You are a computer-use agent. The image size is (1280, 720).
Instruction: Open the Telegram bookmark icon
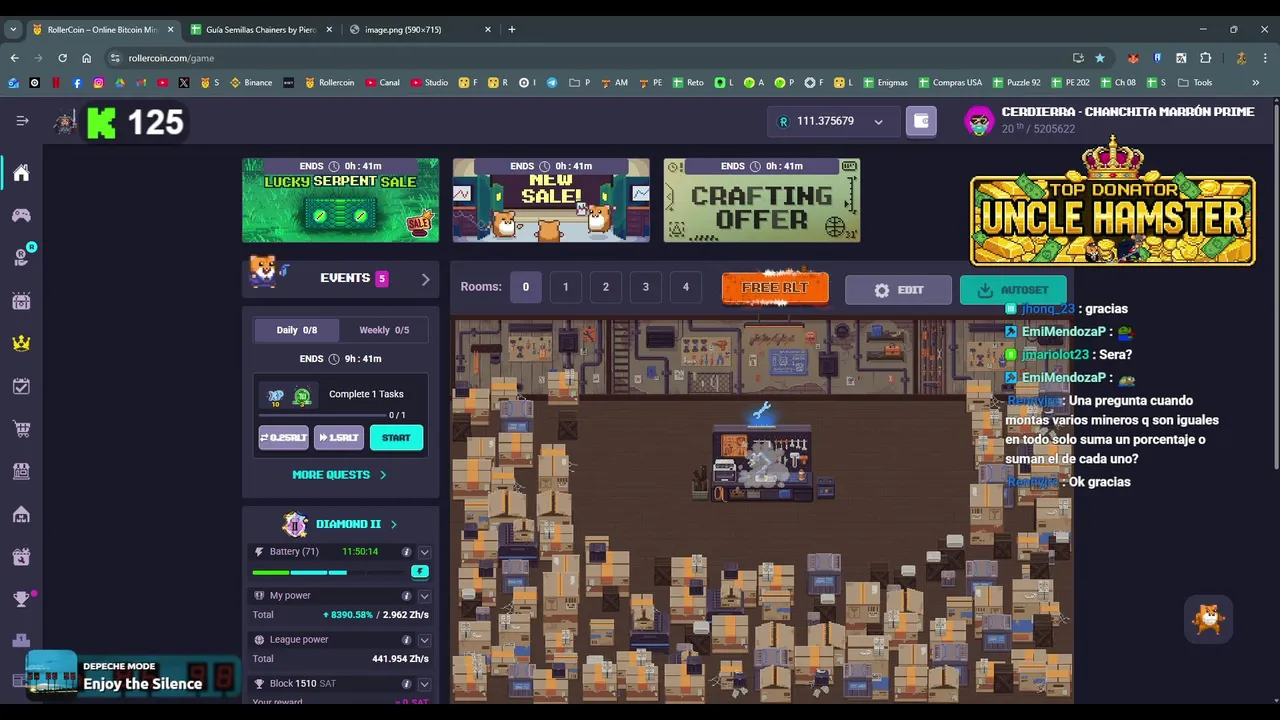pos(551,83)
